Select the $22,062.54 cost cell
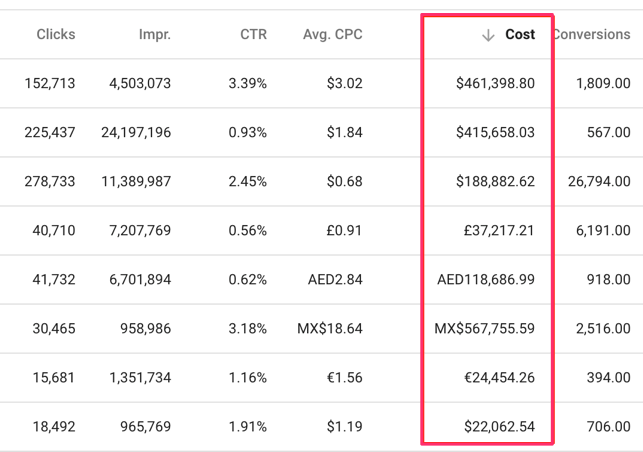Viewport: 643px width, 452px height. click(x=499, y=427)
